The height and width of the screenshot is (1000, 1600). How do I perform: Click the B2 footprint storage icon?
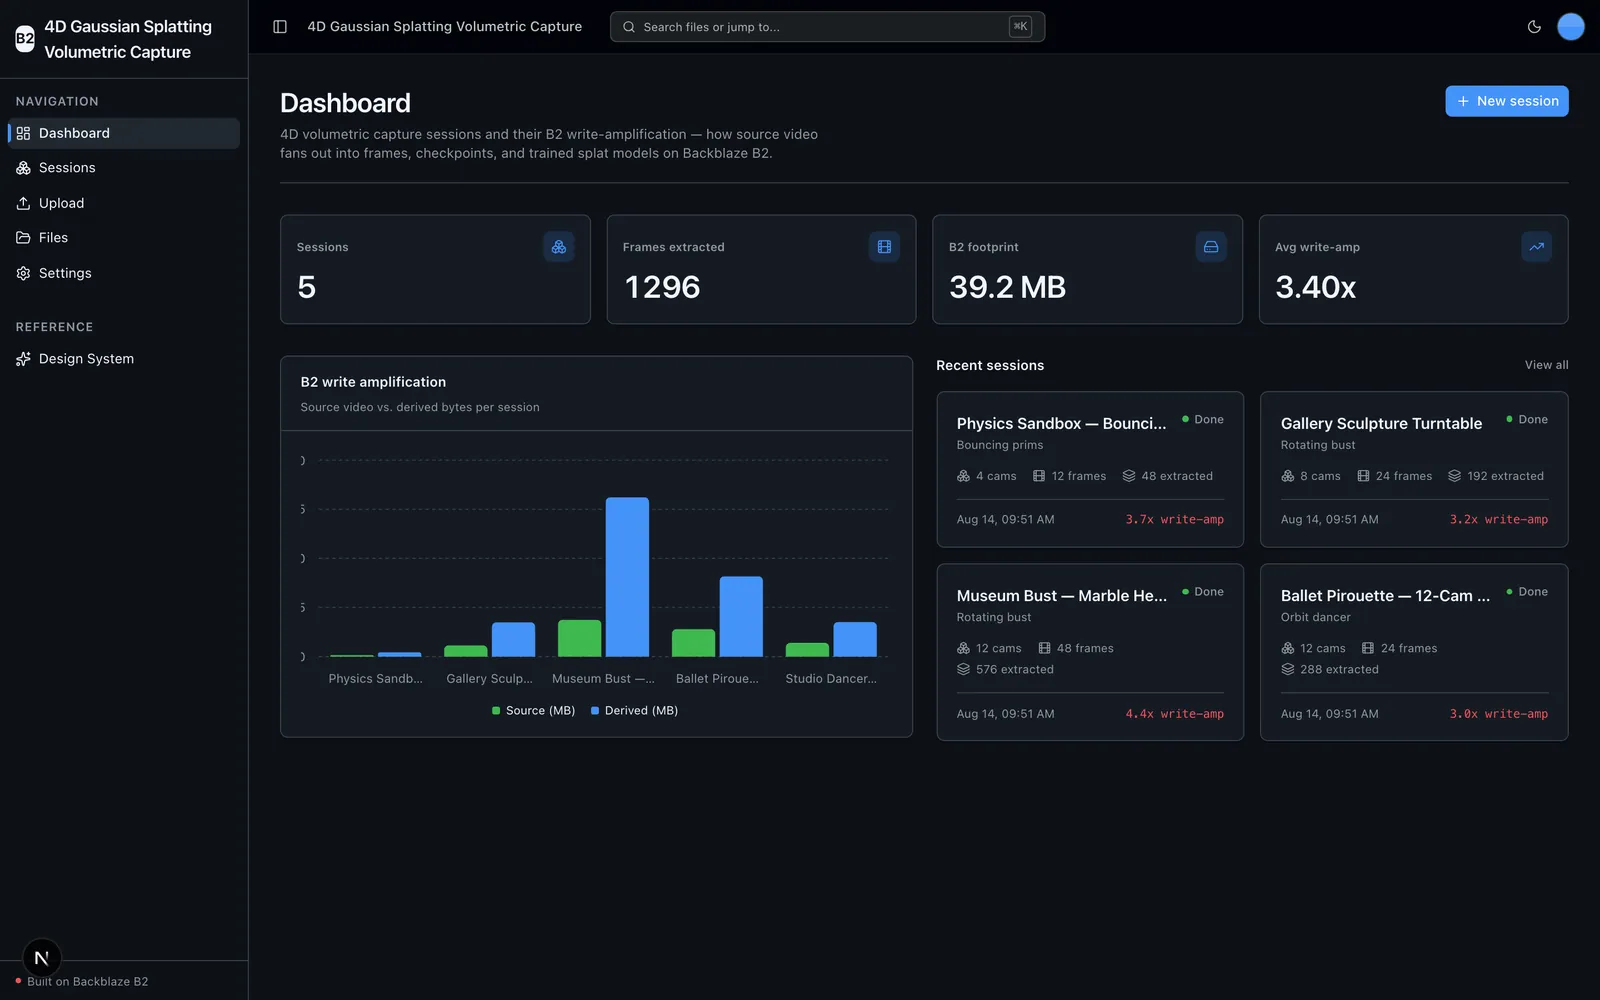tap(1211, 247)
